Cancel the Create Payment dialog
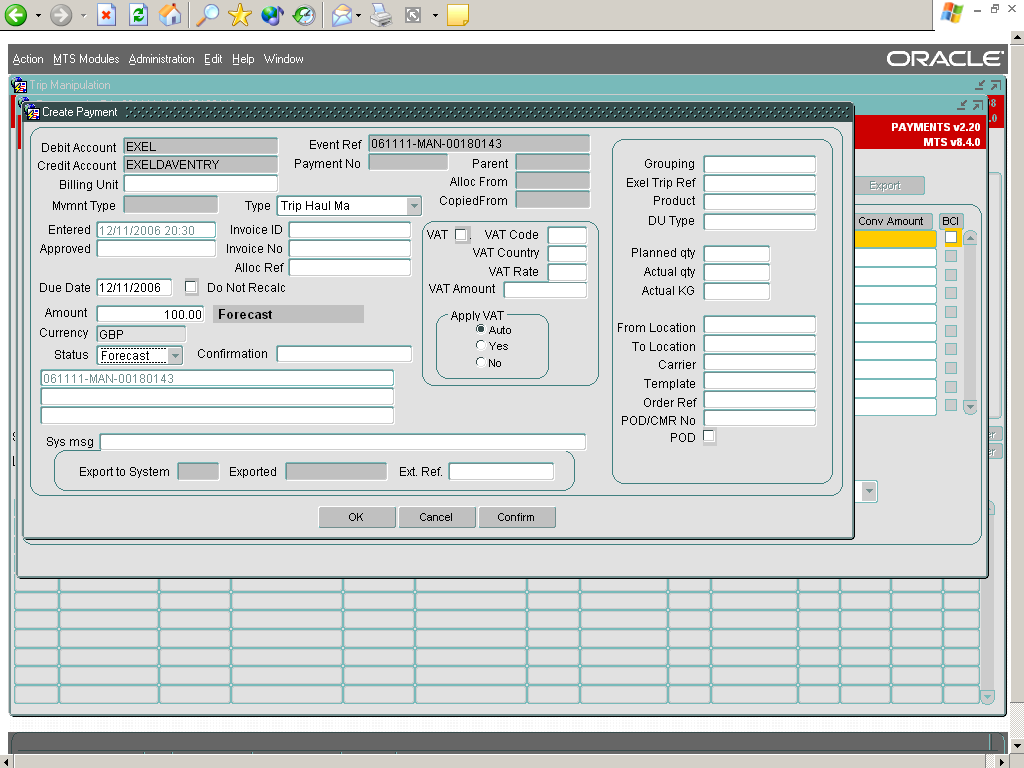1024x768 pixels. [x=436, y=517]
